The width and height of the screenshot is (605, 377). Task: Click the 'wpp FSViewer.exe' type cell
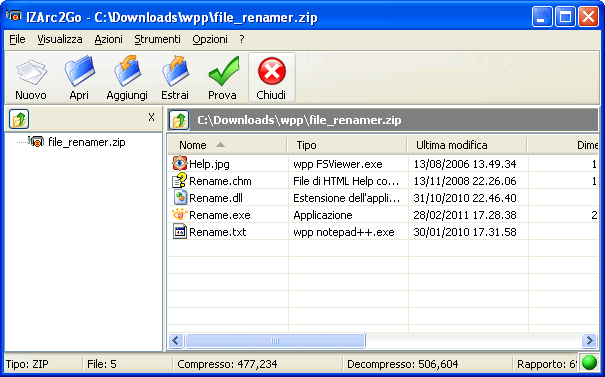click(338, 164)
